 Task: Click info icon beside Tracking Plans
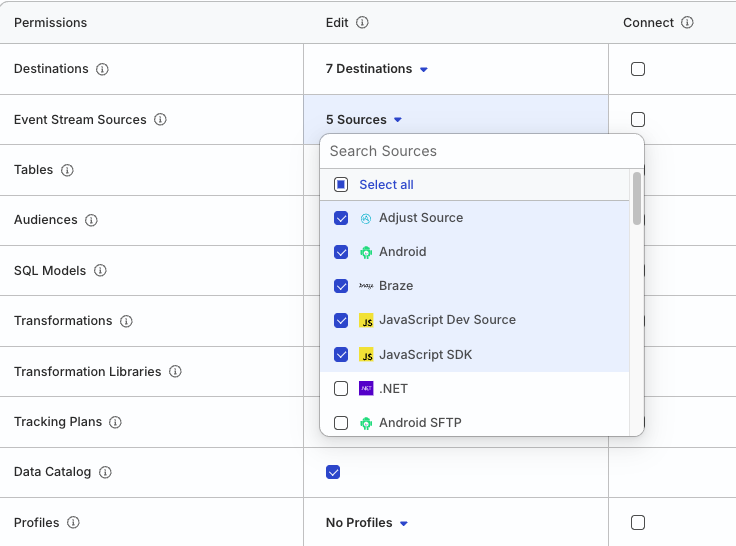pos(115,422)
